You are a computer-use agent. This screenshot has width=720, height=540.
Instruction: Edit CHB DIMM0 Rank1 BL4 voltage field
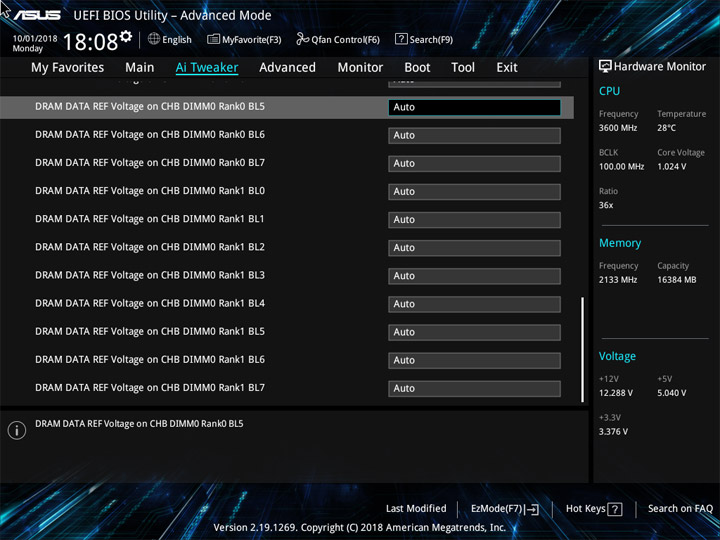[x=474, y=304]
